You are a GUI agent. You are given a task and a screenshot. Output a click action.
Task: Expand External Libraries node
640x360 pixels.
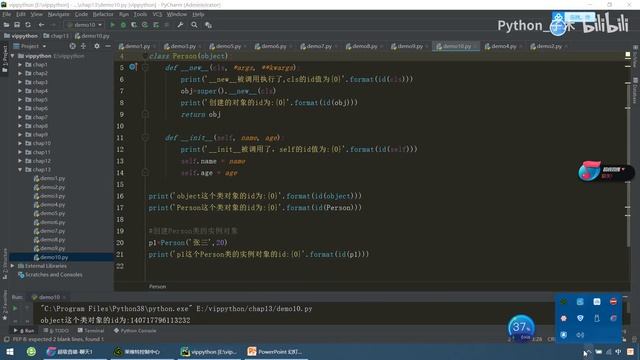pyautogui.click(x=13, y=266)
